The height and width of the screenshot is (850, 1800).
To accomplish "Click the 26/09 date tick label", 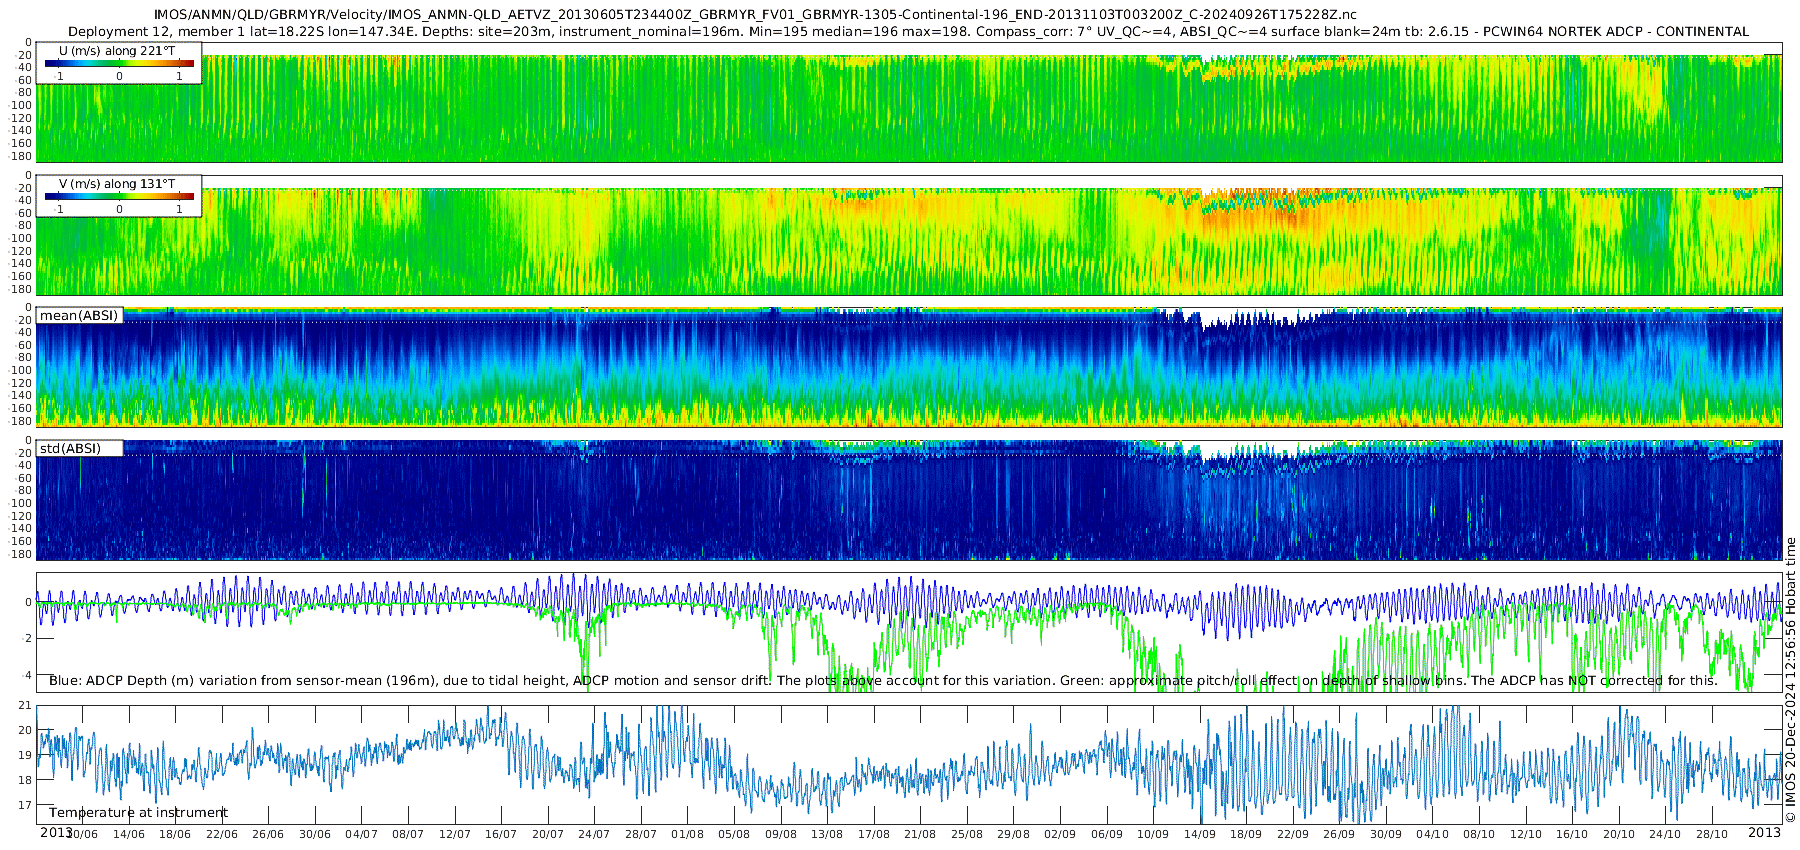I will [1339, 834].
